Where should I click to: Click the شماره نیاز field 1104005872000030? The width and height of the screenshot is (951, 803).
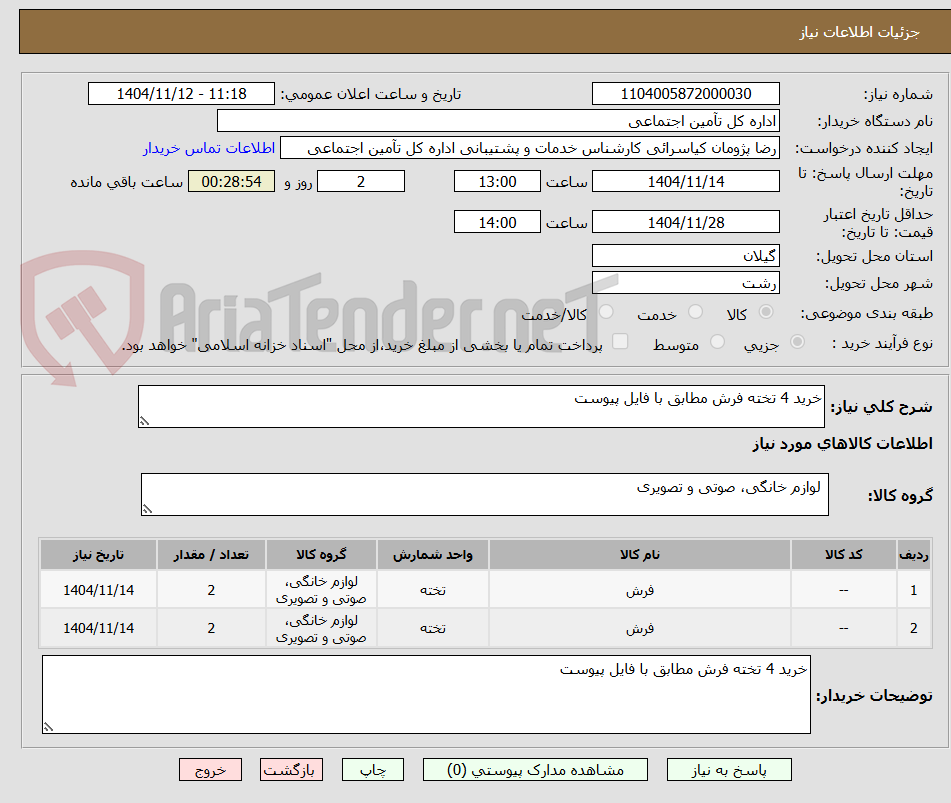tap(685, 94)
